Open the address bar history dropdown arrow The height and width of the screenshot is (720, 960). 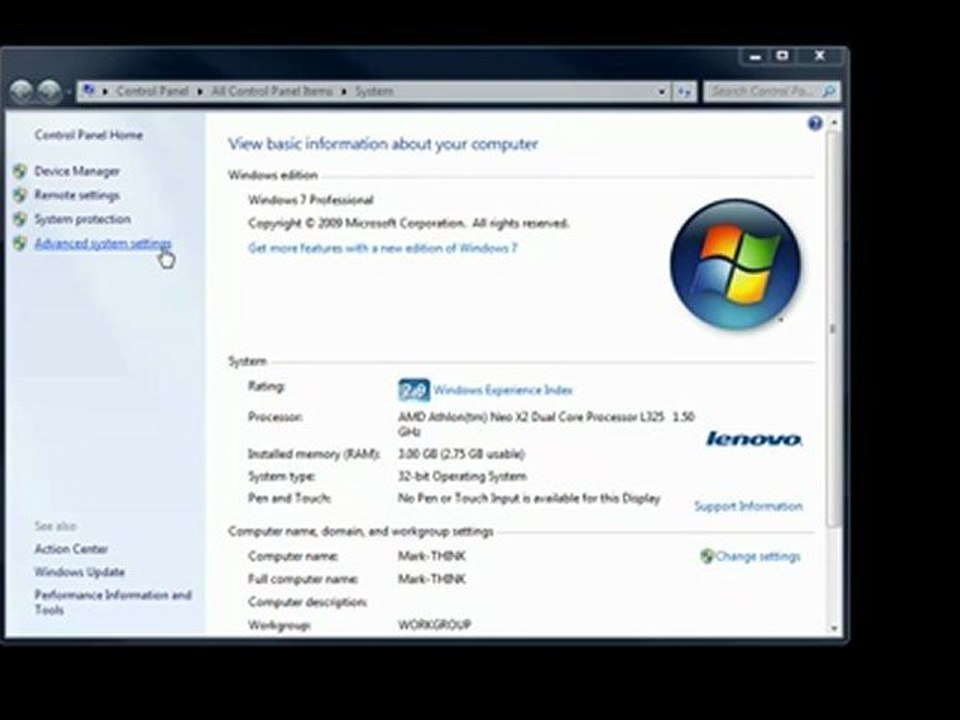(x=662, y=92)
